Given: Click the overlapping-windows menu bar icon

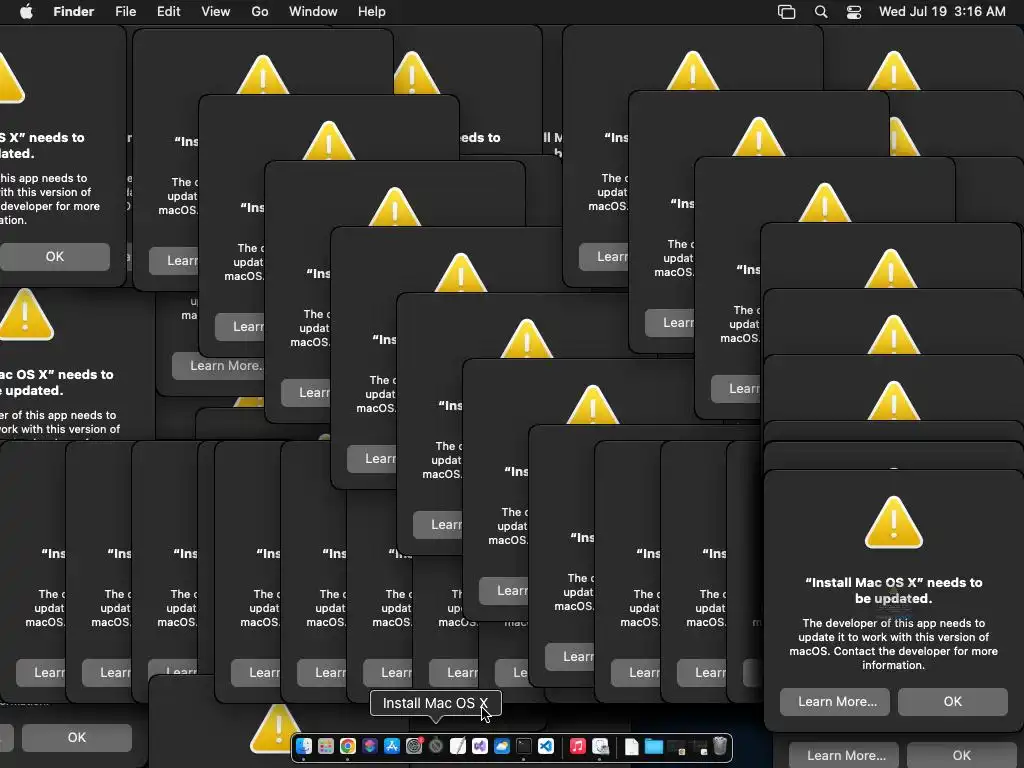Looking at the screenshot, I should 786,12.
